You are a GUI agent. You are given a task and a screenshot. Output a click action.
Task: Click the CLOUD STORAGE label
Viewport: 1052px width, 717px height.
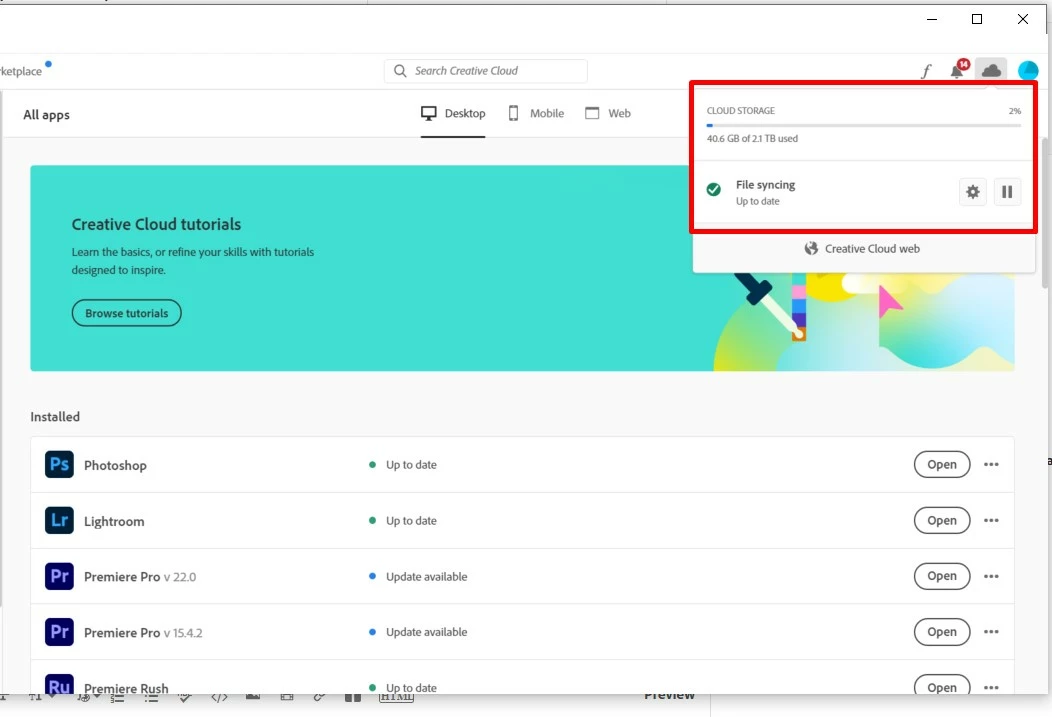tap(741, 111)
